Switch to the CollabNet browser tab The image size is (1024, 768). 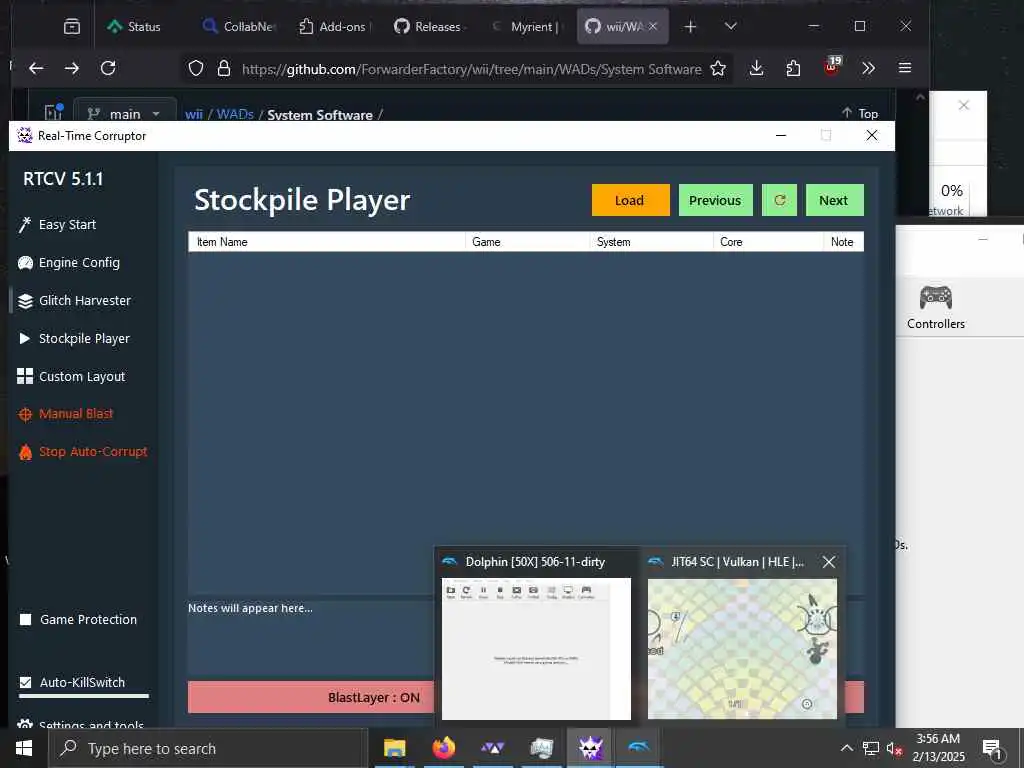tap(240, 27)
